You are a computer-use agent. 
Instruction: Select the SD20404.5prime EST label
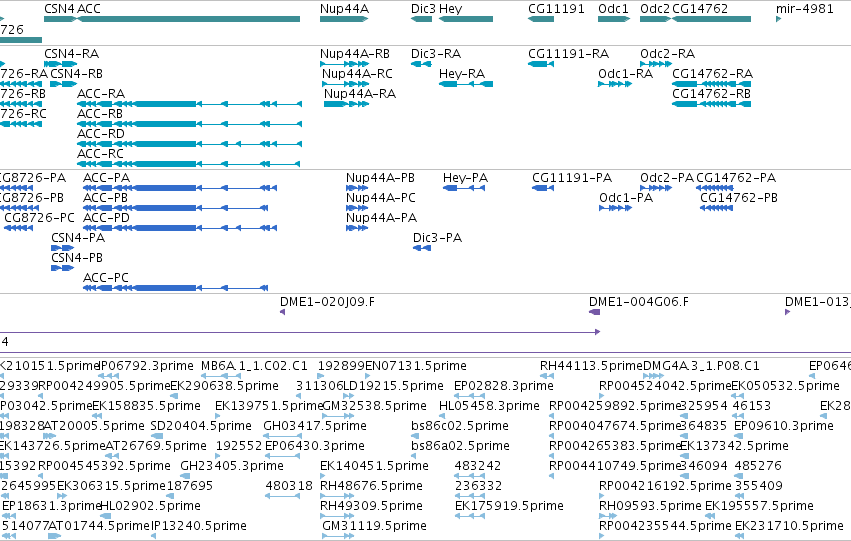(x=201, y=426)
